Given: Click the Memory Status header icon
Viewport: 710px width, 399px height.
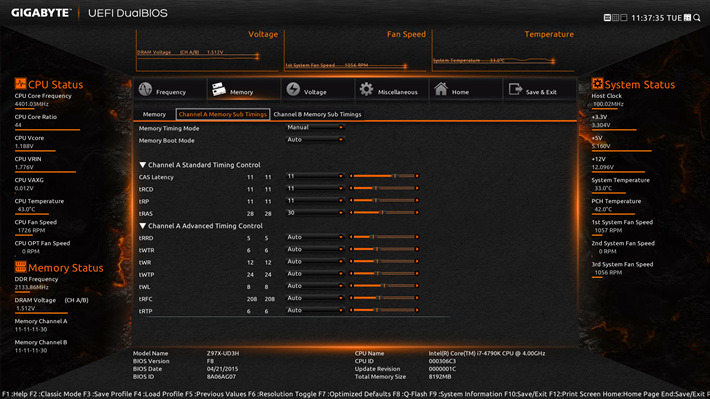Looking at the screenshot, I should pos(20,266).
